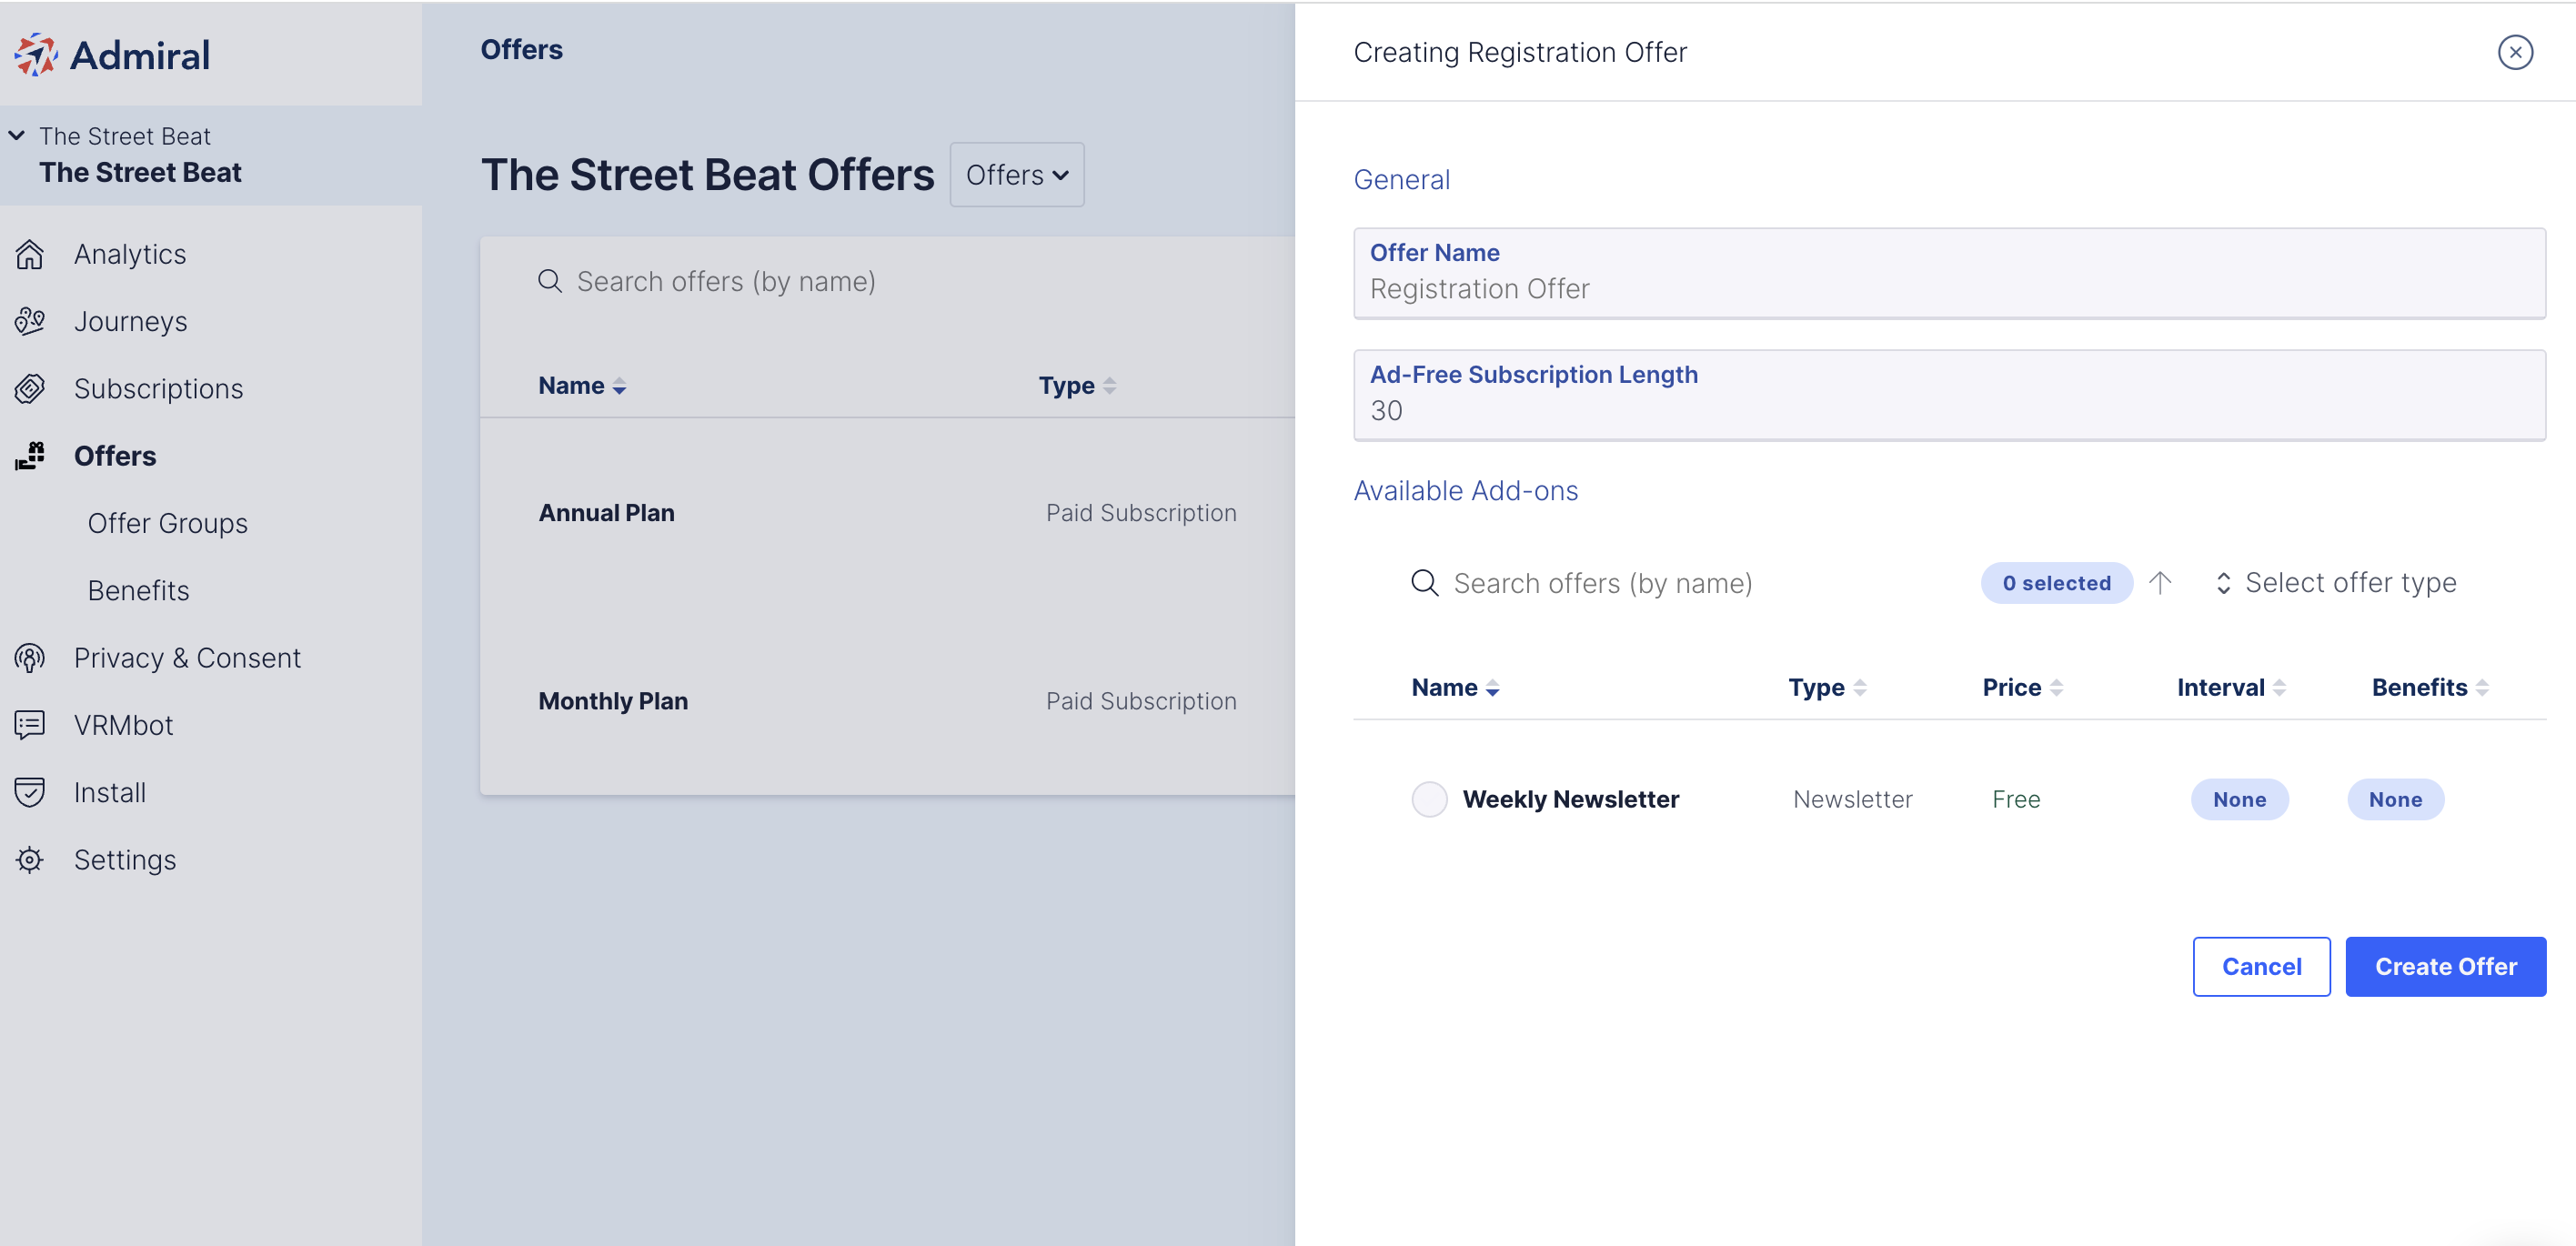Open the Select offer type dropdown
Screen dimensions: 2576x1246
[x=2336, y=583]
